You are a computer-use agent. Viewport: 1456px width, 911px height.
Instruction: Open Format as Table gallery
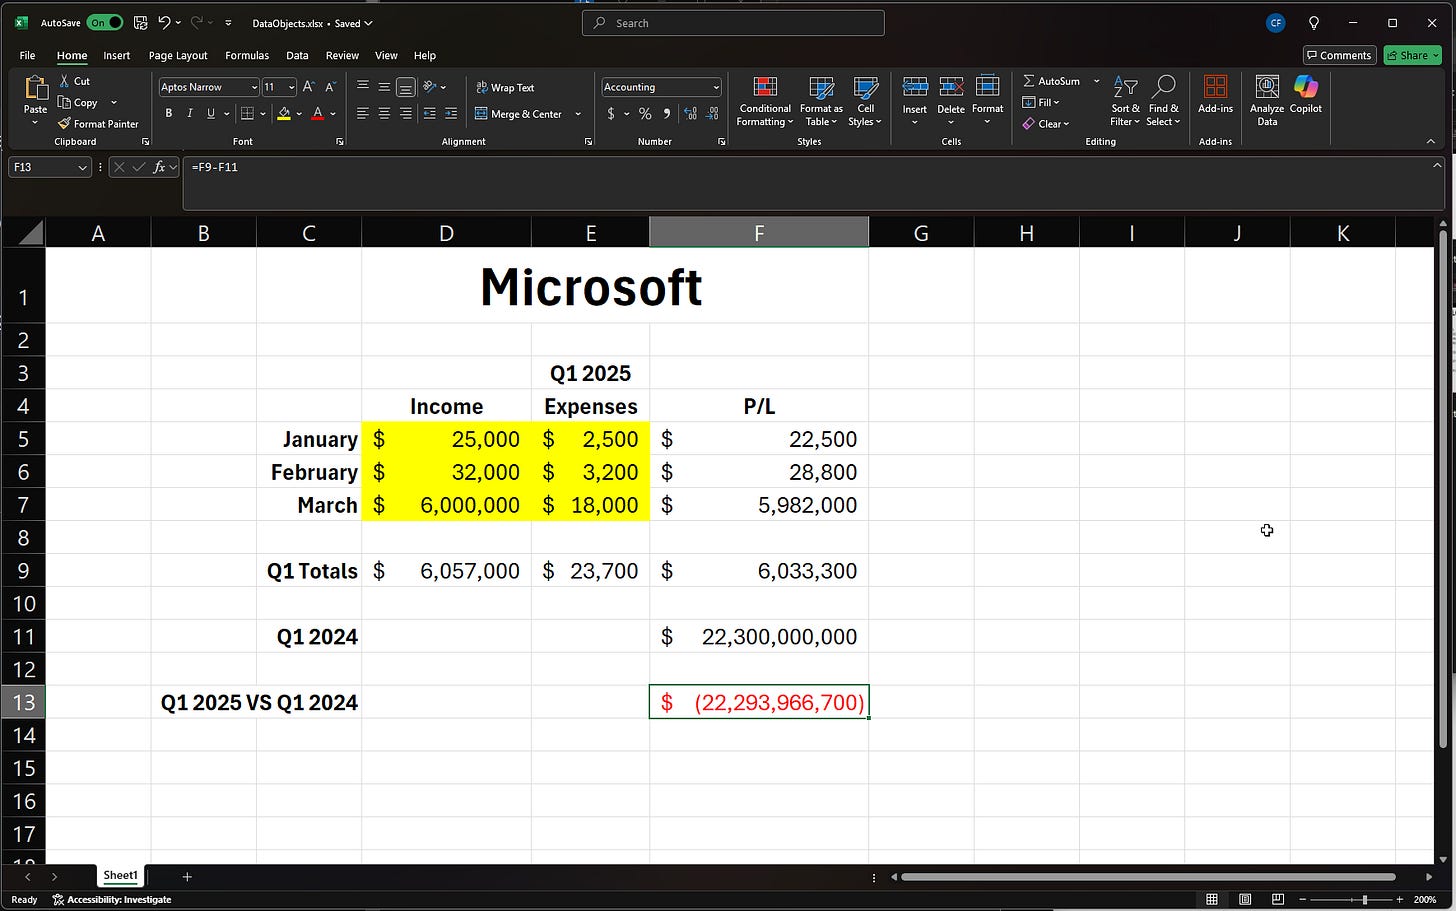pos(821,101)
